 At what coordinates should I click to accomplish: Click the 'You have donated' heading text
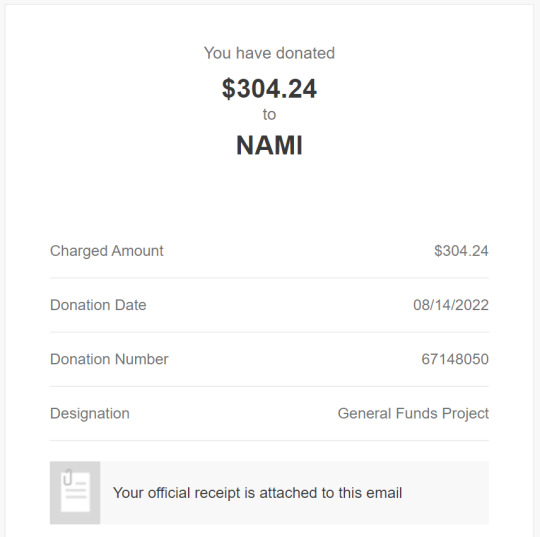click(x=269, y=53)
